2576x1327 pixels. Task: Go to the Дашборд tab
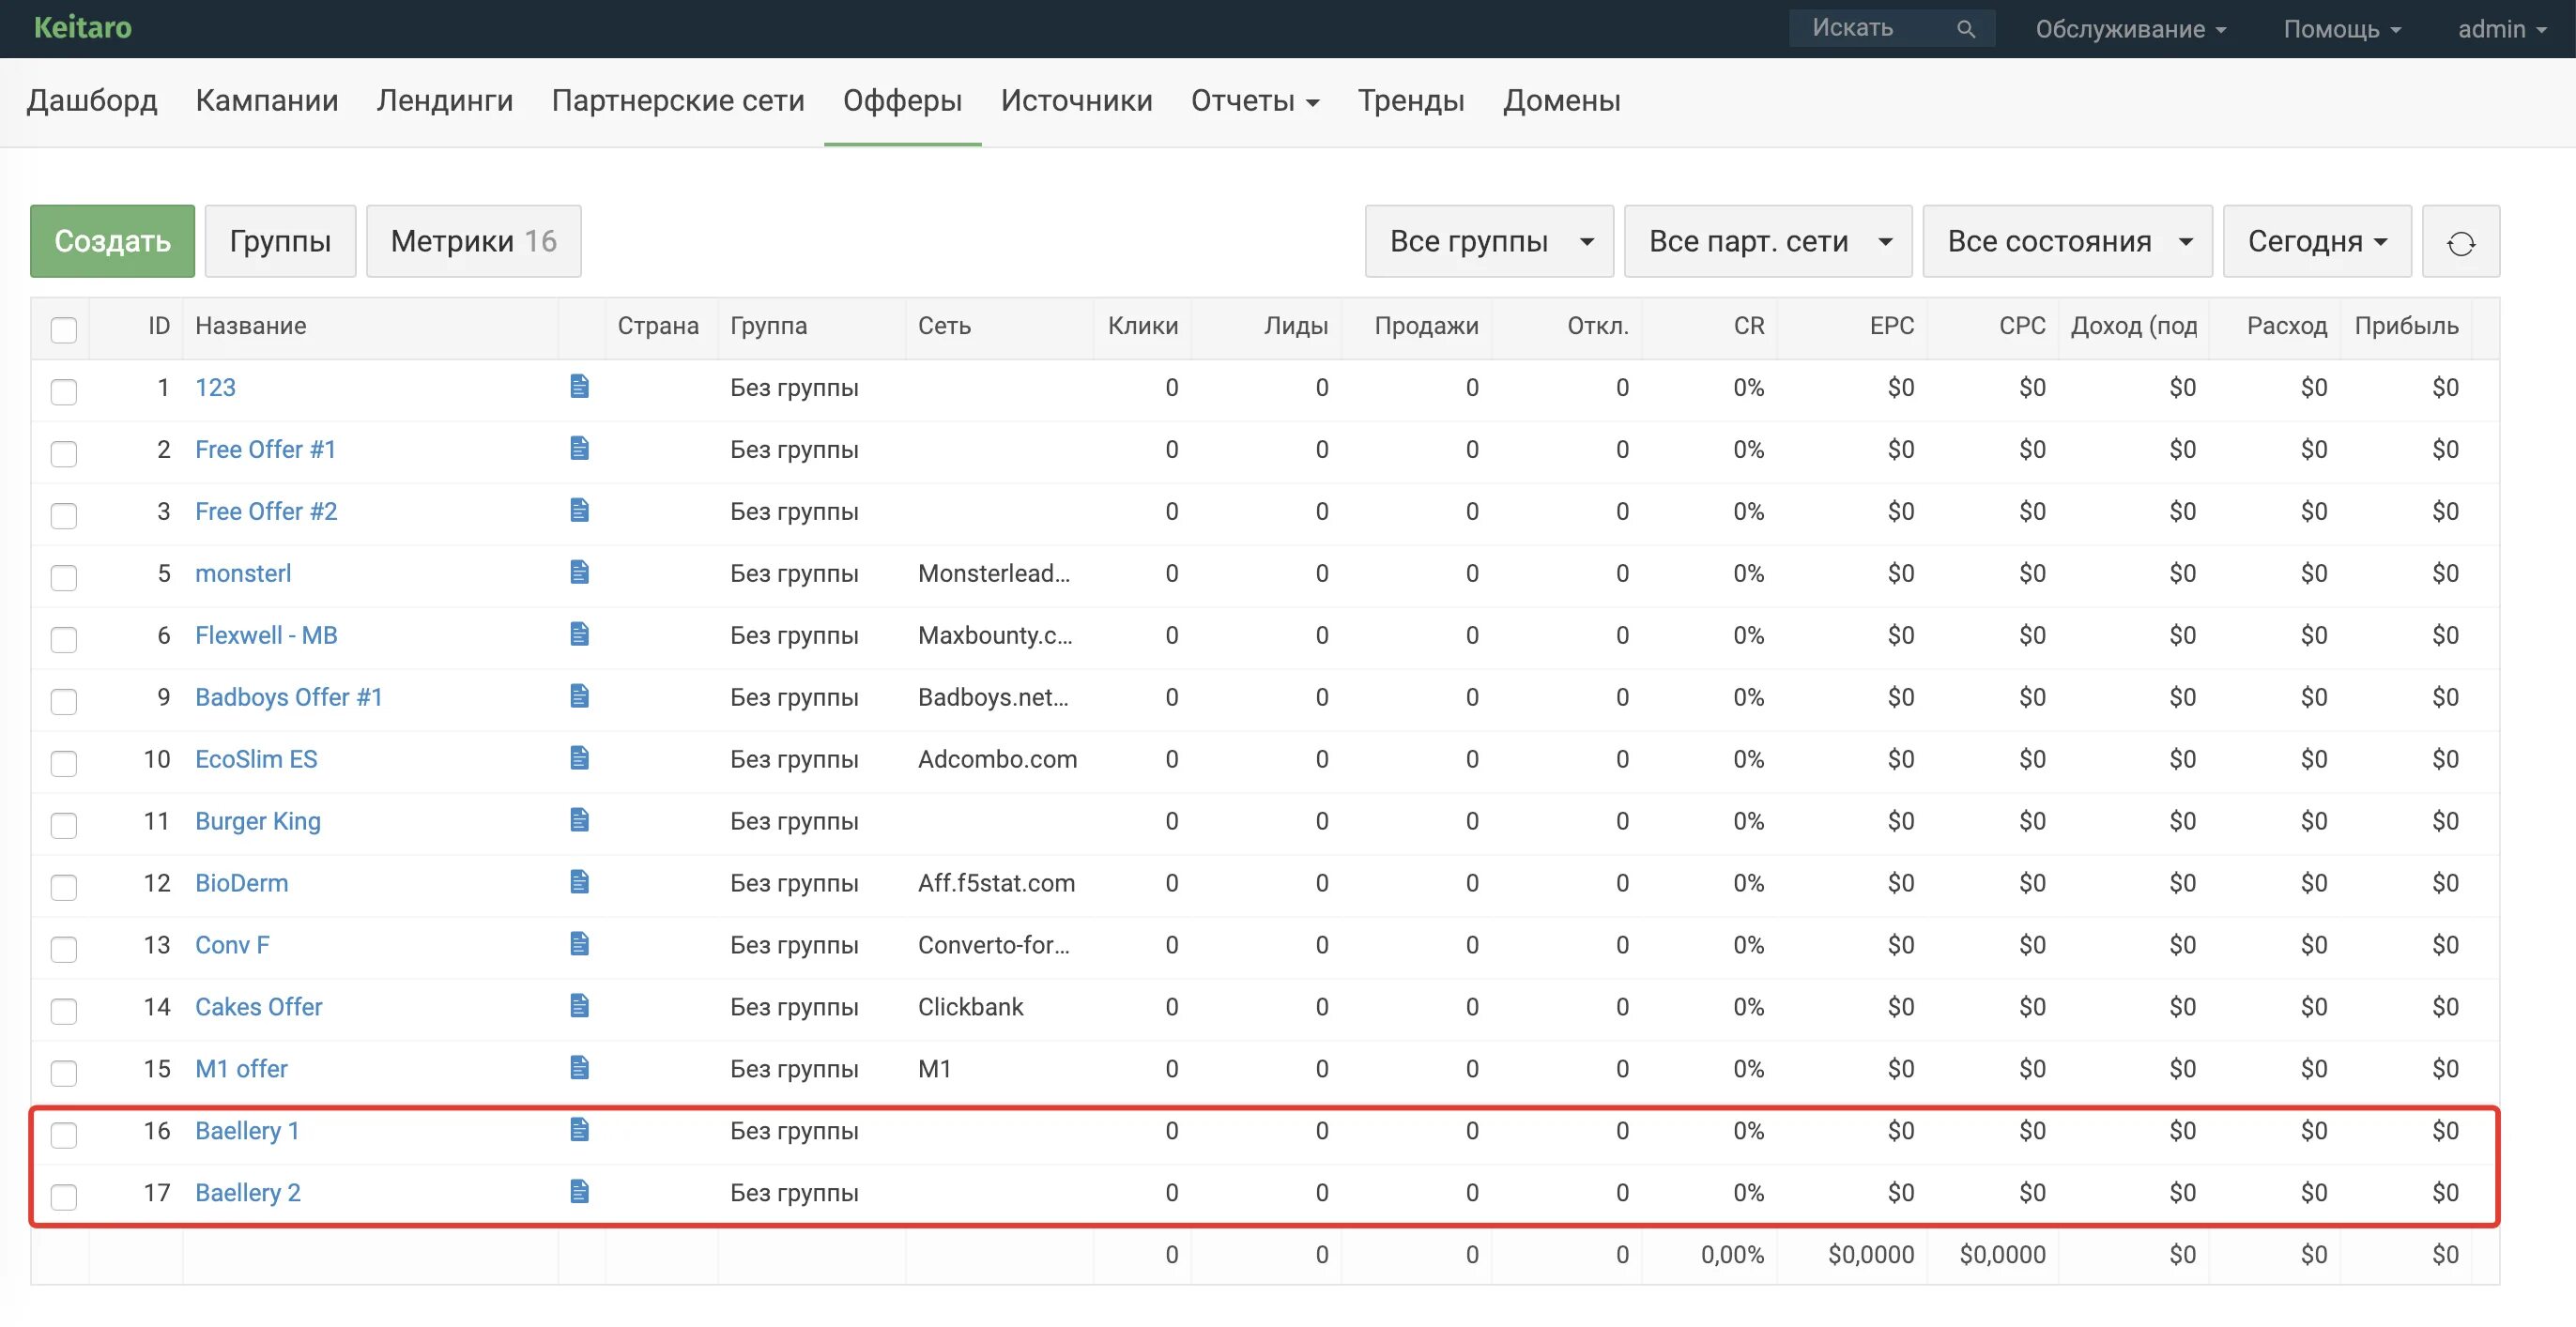pos(92,101)
